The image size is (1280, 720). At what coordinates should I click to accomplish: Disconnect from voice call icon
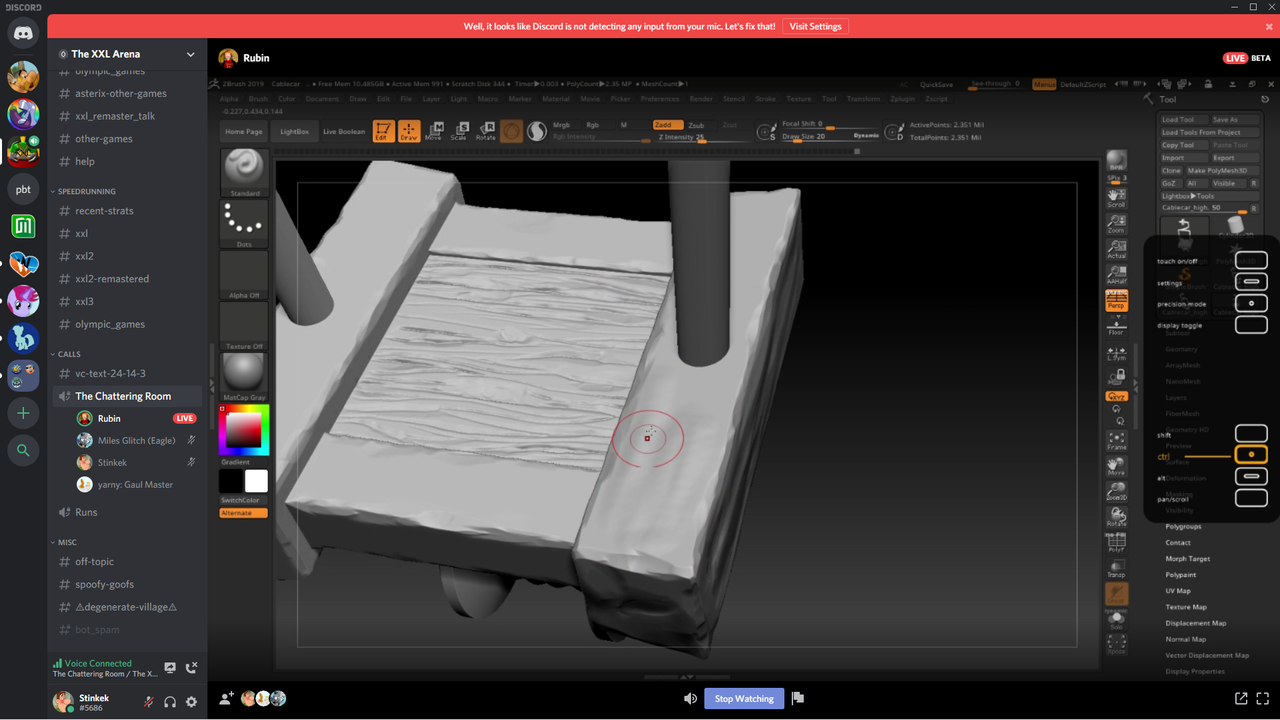coord(192,668)
